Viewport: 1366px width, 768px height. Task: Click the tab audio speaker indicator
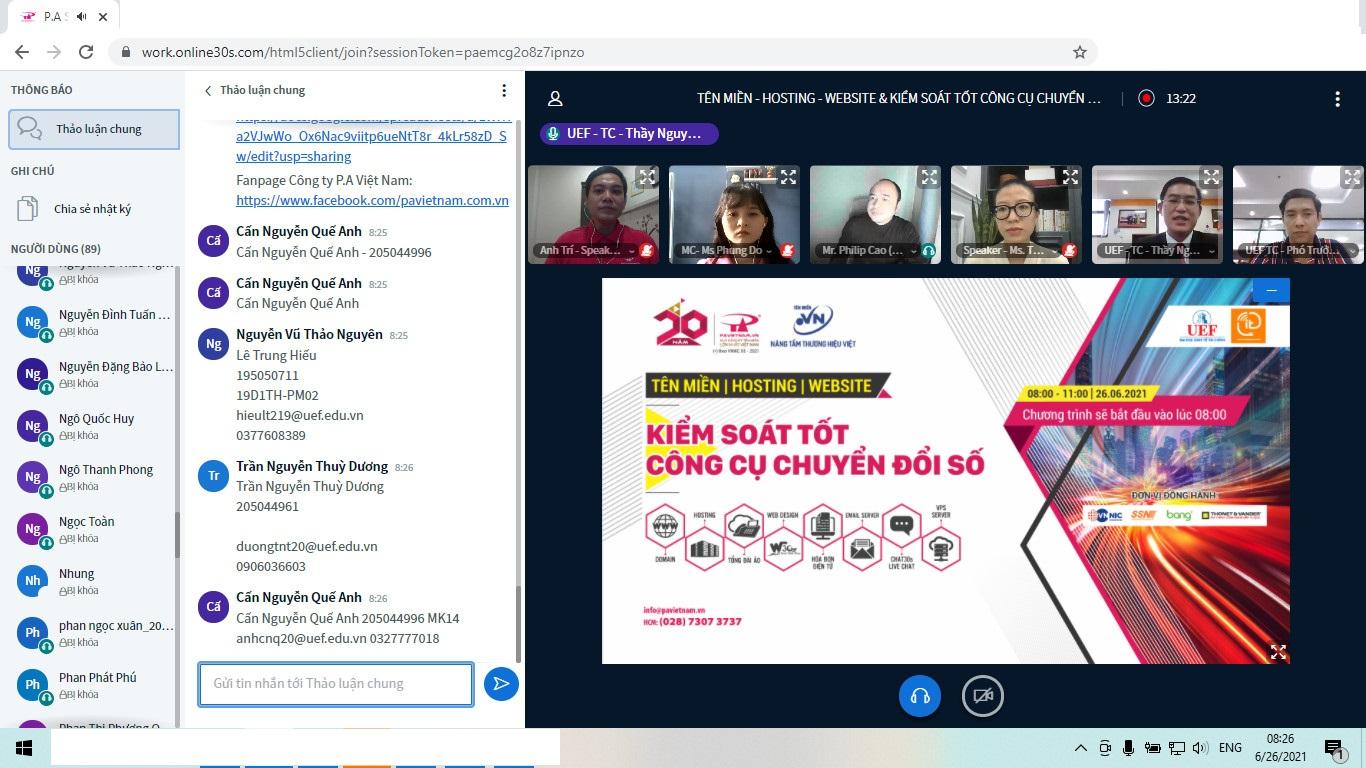click(81, 16)
